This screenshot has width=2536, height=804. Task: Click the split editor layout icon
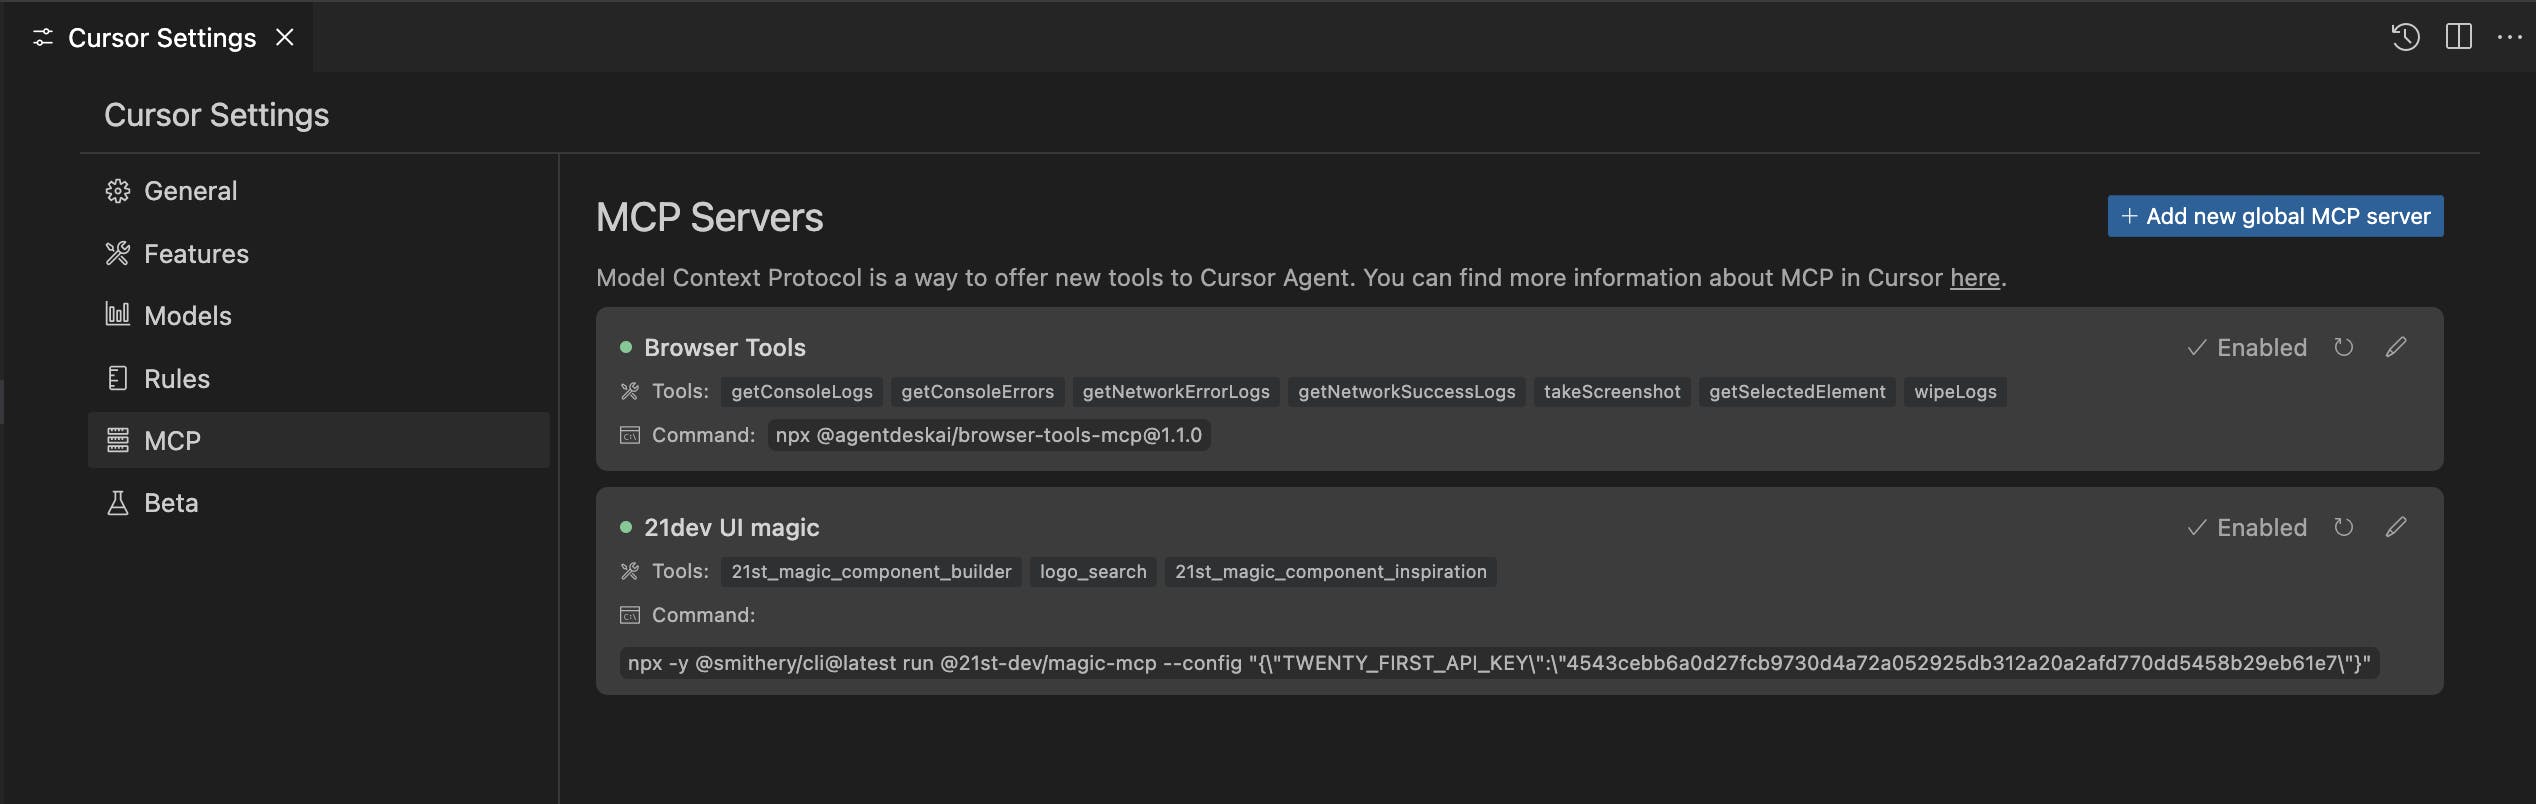click(x=2458, y=37)
